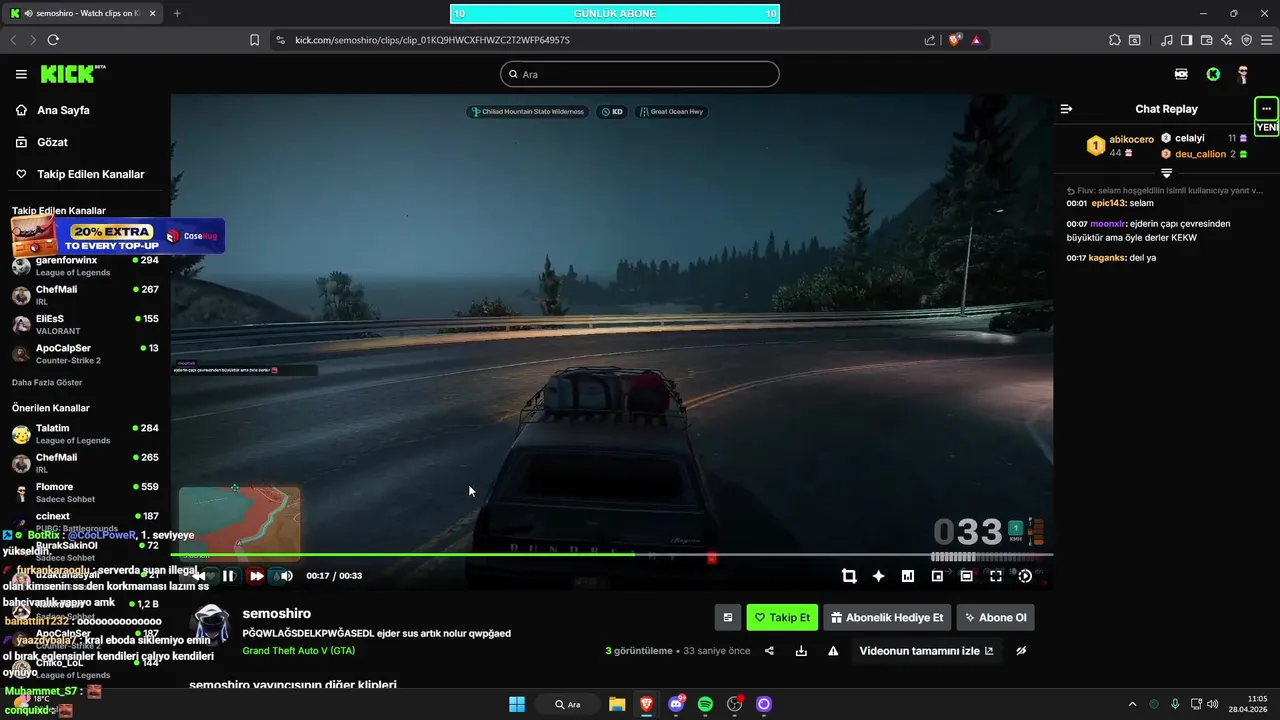Open the chat options three-dot menu
Image resolution: width=1280 pixels, height=720 pixels.
tap(1266, 109)
